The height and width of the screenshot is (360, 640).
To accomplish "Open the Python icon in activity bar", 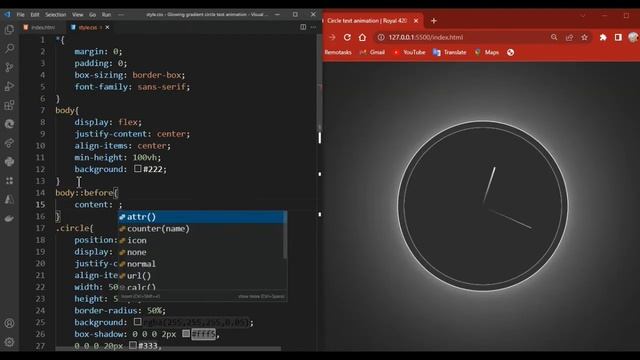I will (x=9, y=162).
